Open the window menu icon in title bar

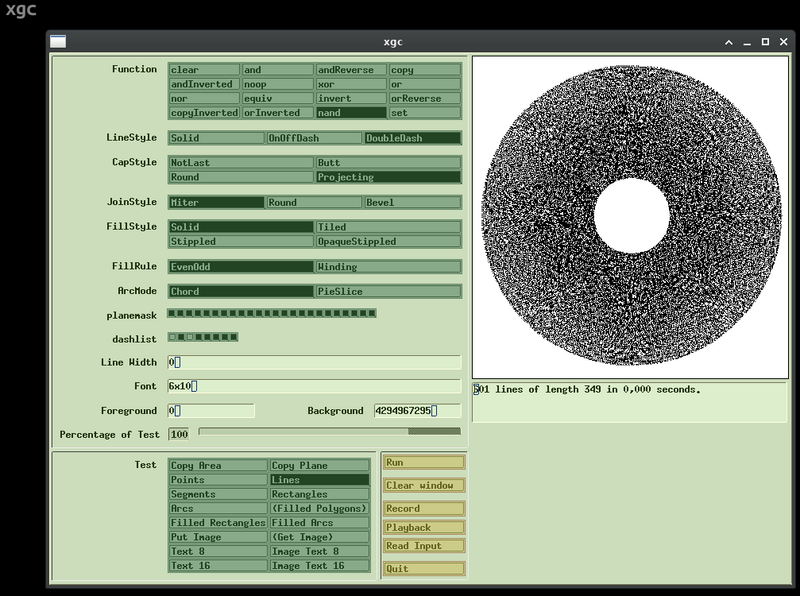pos(58,42)
